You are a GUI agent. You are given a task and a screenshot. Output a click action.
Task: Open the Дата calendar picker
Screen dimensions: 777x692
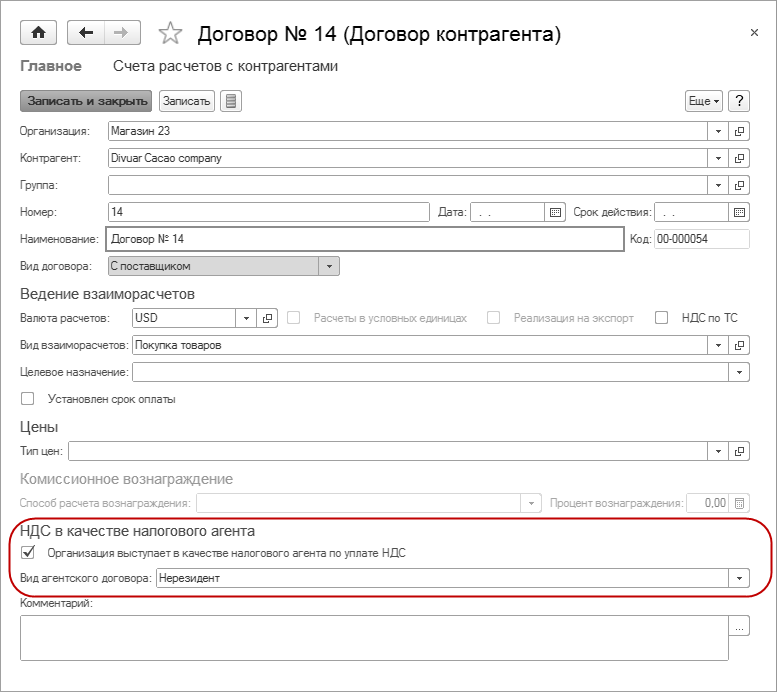556,212
